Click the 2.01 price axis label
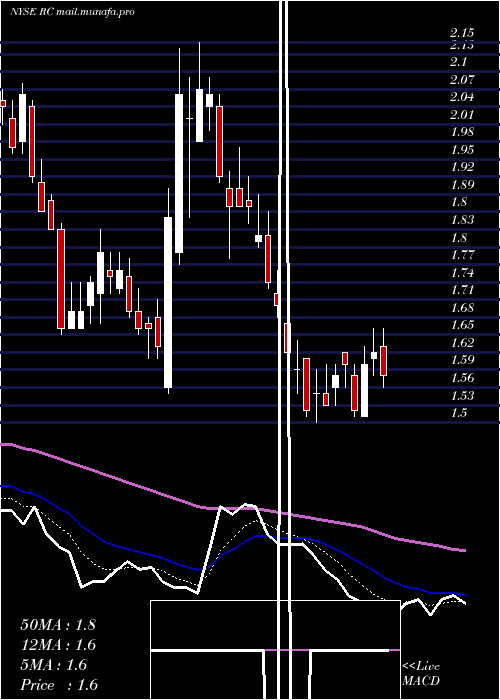Viewport: 500px width, 700px height. 462,115
